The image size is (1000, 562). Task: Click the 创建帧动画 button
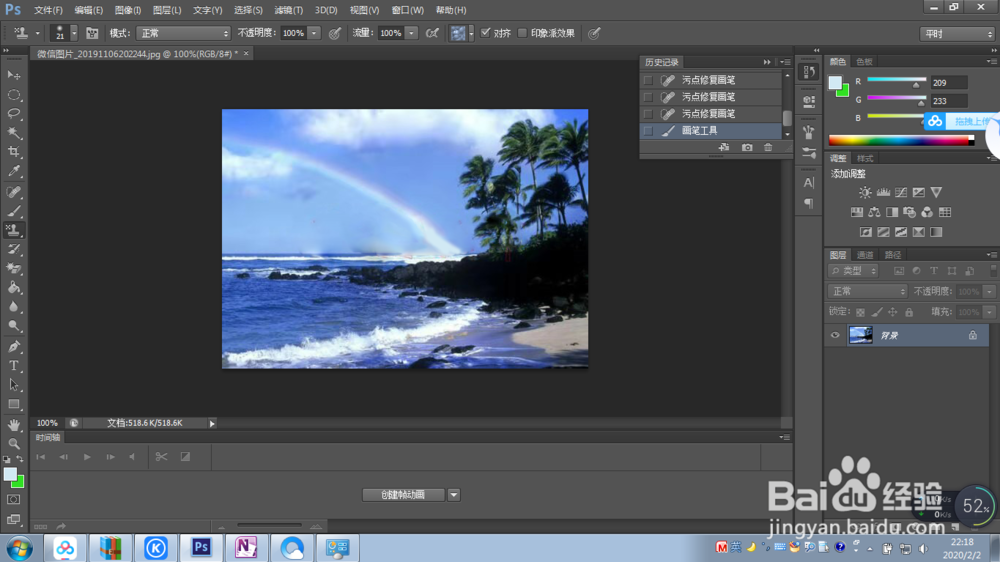(x=403, y=495)
